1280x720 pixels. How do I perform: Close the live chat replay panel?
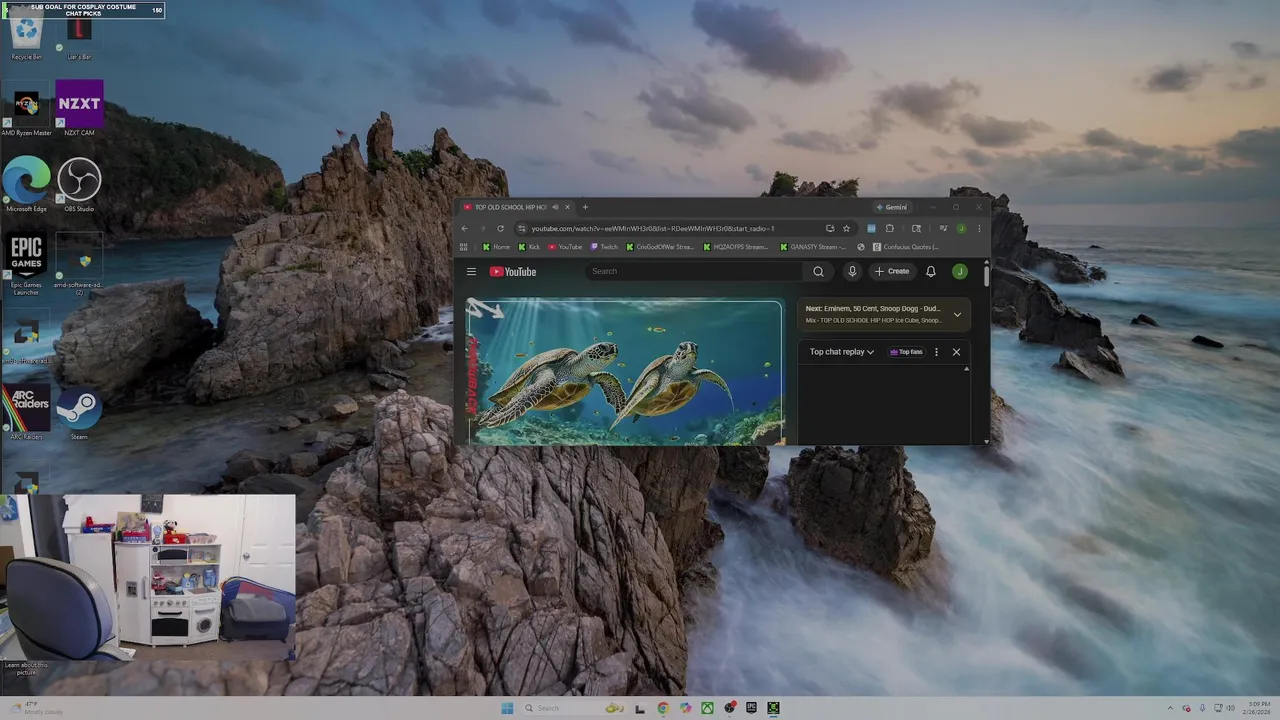(x=956, y=352)
